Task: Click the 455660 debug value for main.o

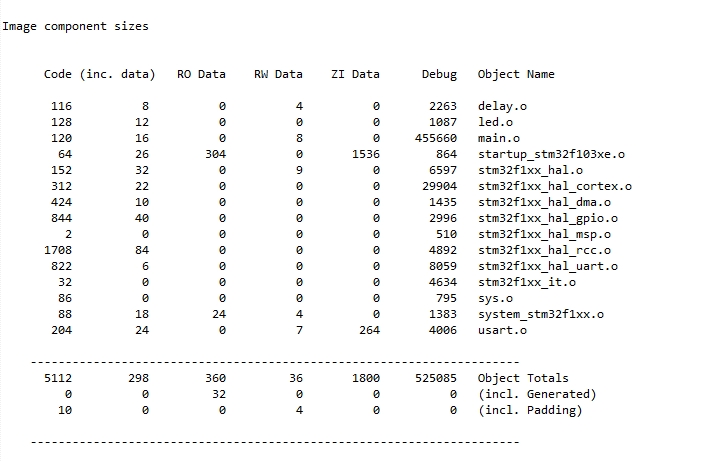Action: click(x=436, y=138)
